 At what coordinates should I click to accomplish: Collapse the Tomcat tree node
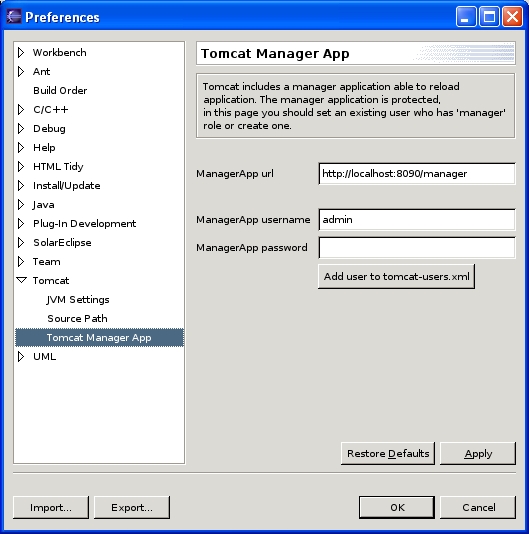pos(21,280)
